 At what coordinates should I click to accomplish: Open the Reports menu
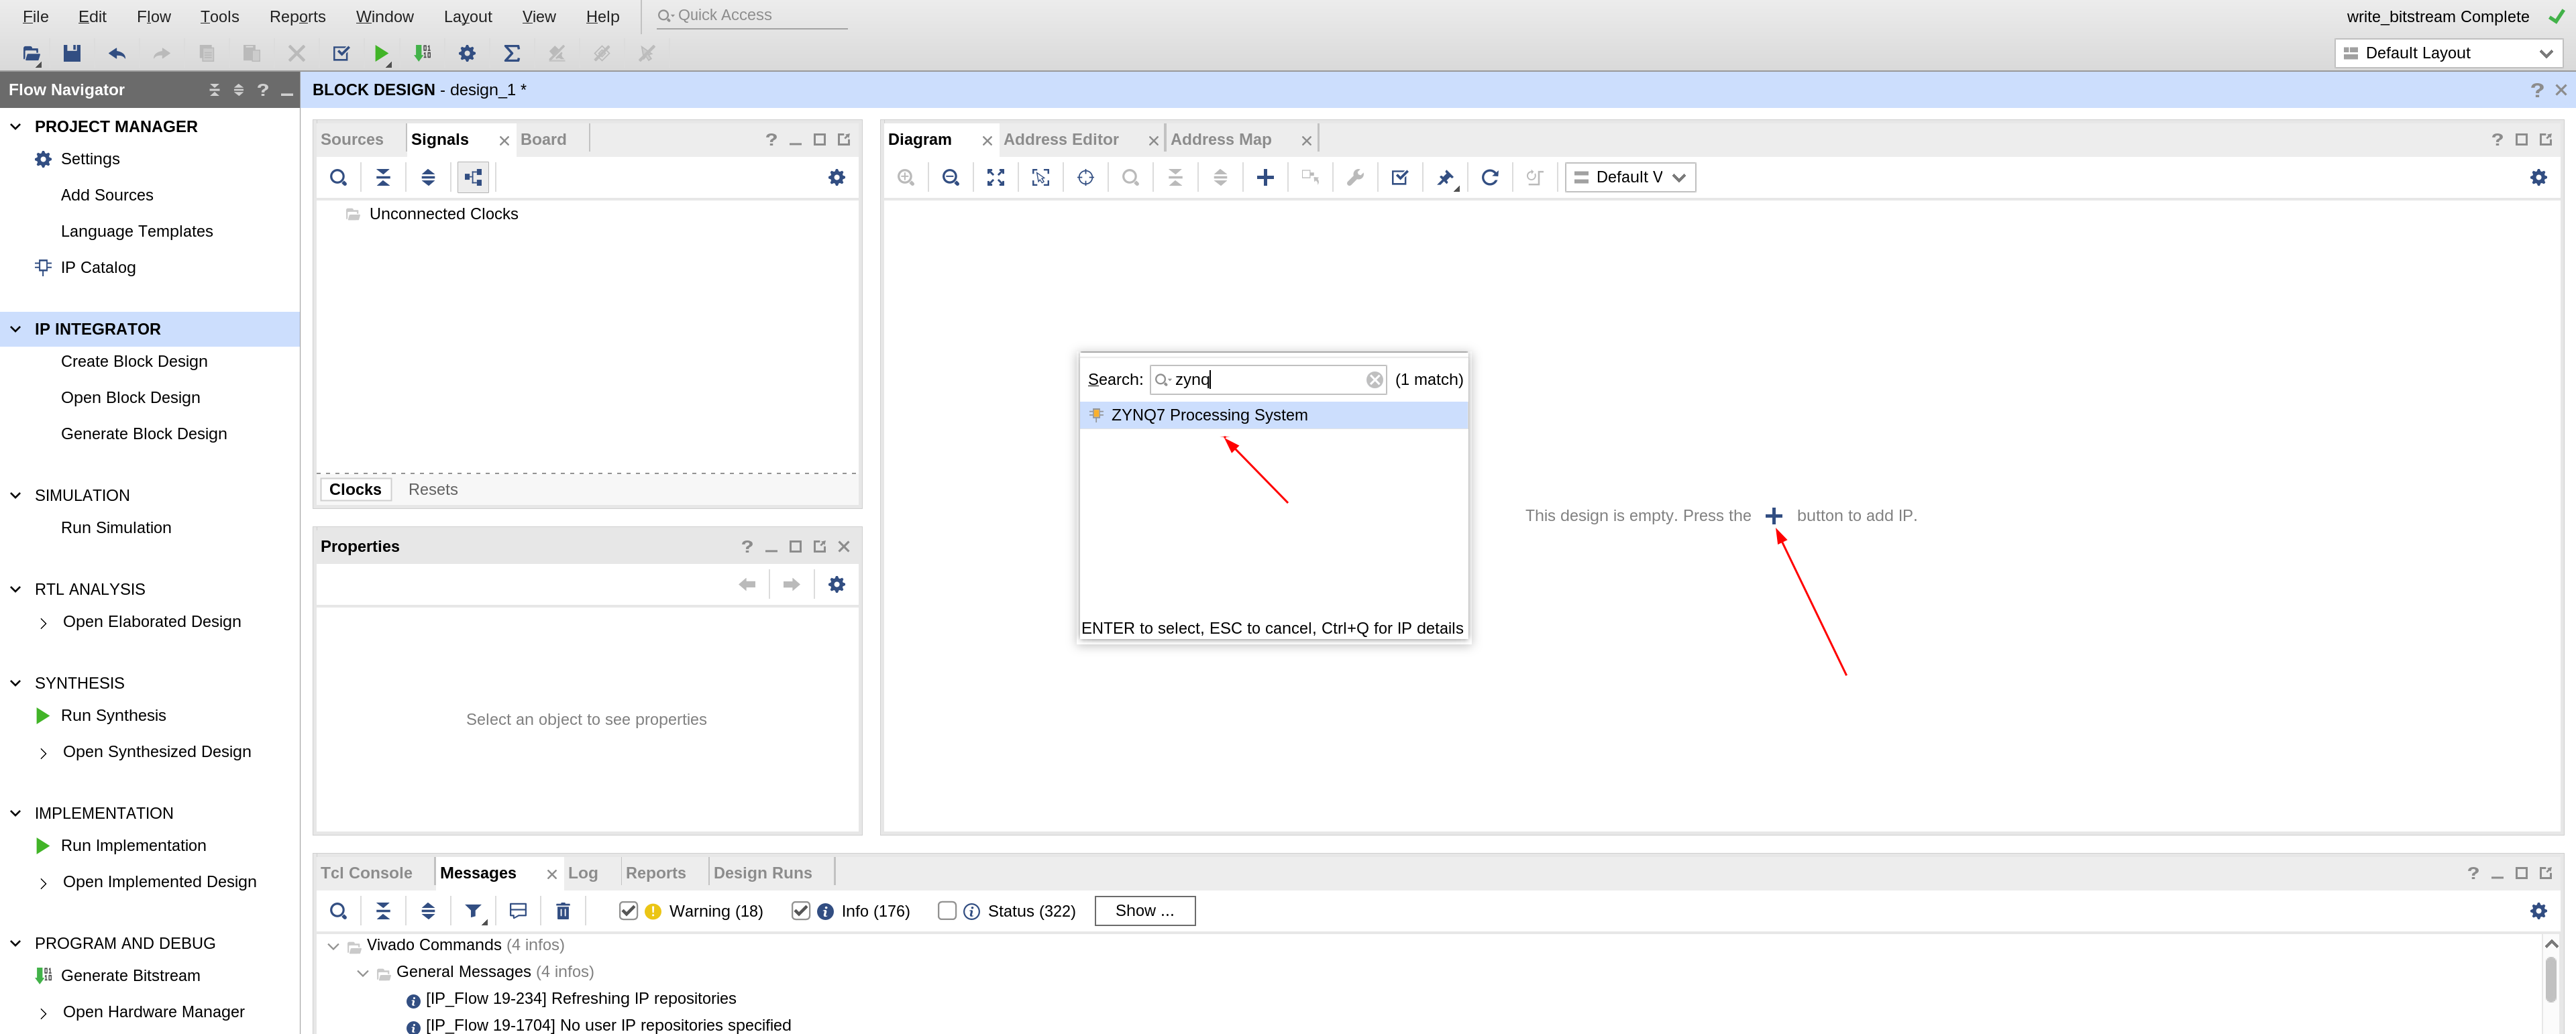[x=297, y=16]
